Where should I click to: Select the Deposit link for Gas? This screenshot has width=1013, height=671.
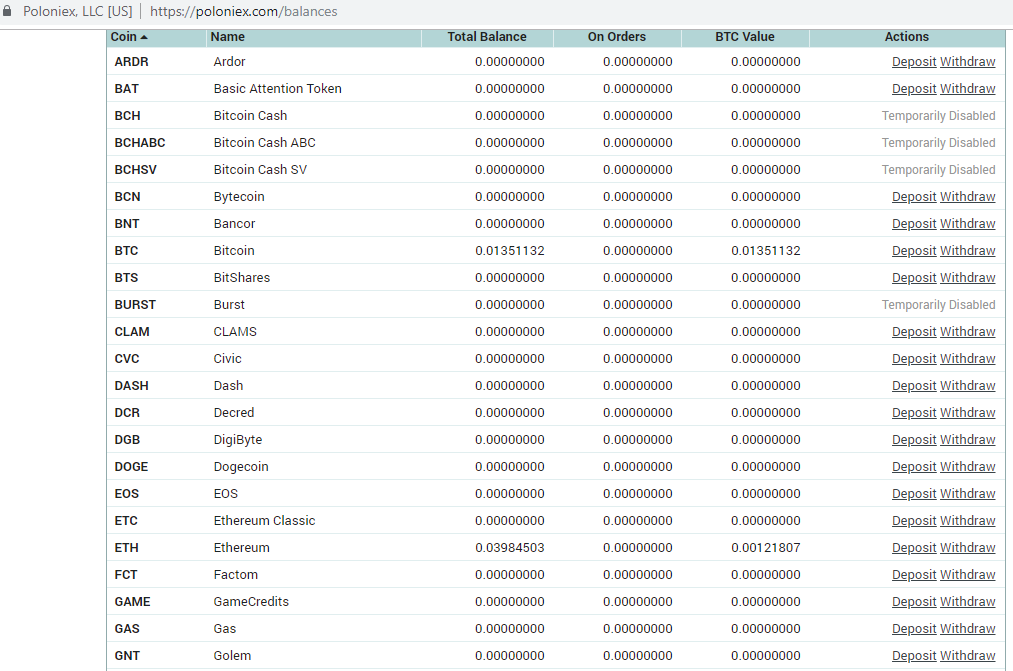[x=914, y=629]
